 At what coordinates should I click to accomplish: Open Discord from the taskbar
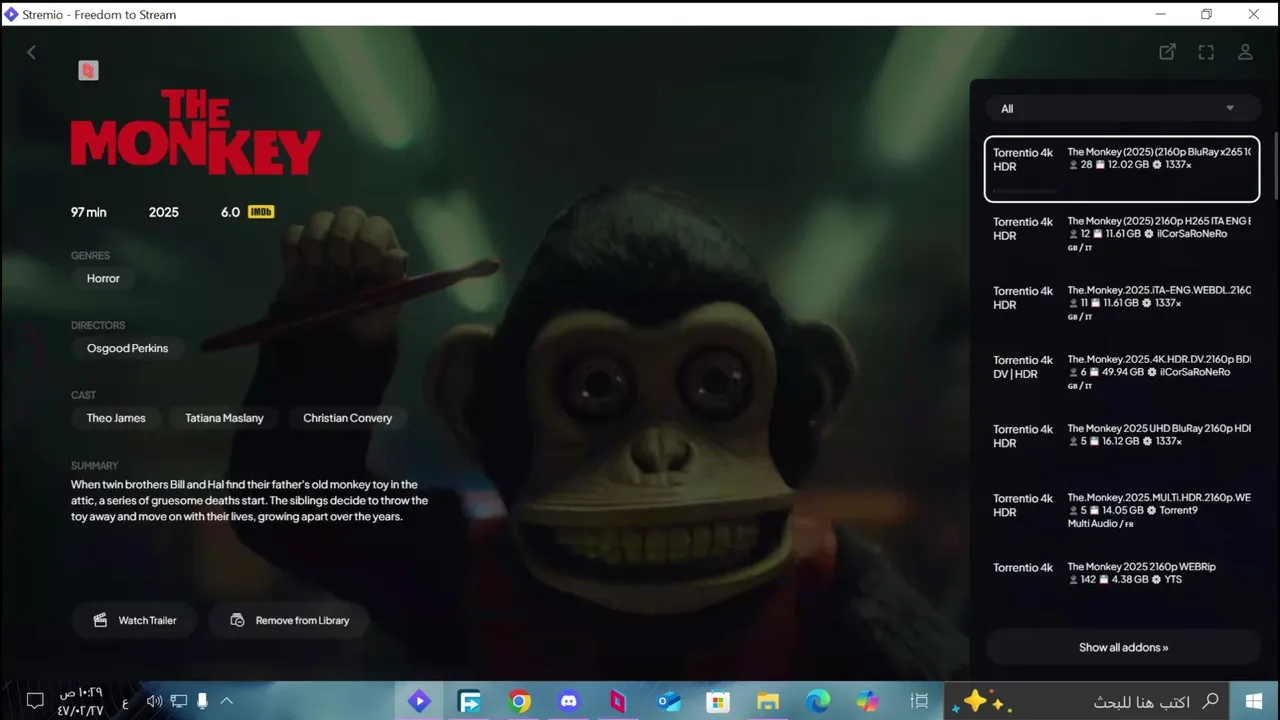(x=569, y=701)
